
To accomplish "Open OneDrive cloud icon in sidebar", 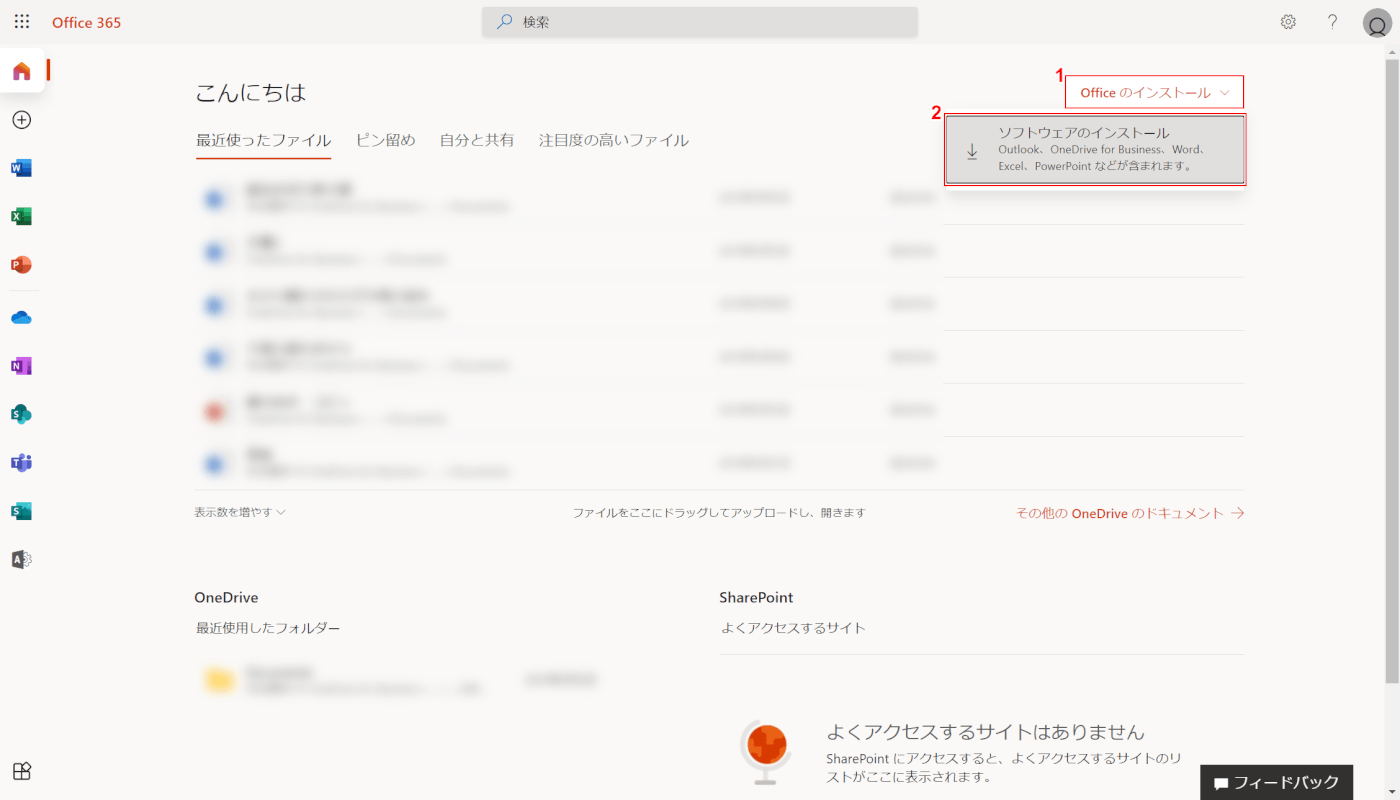I will click(x=22, y=318).
